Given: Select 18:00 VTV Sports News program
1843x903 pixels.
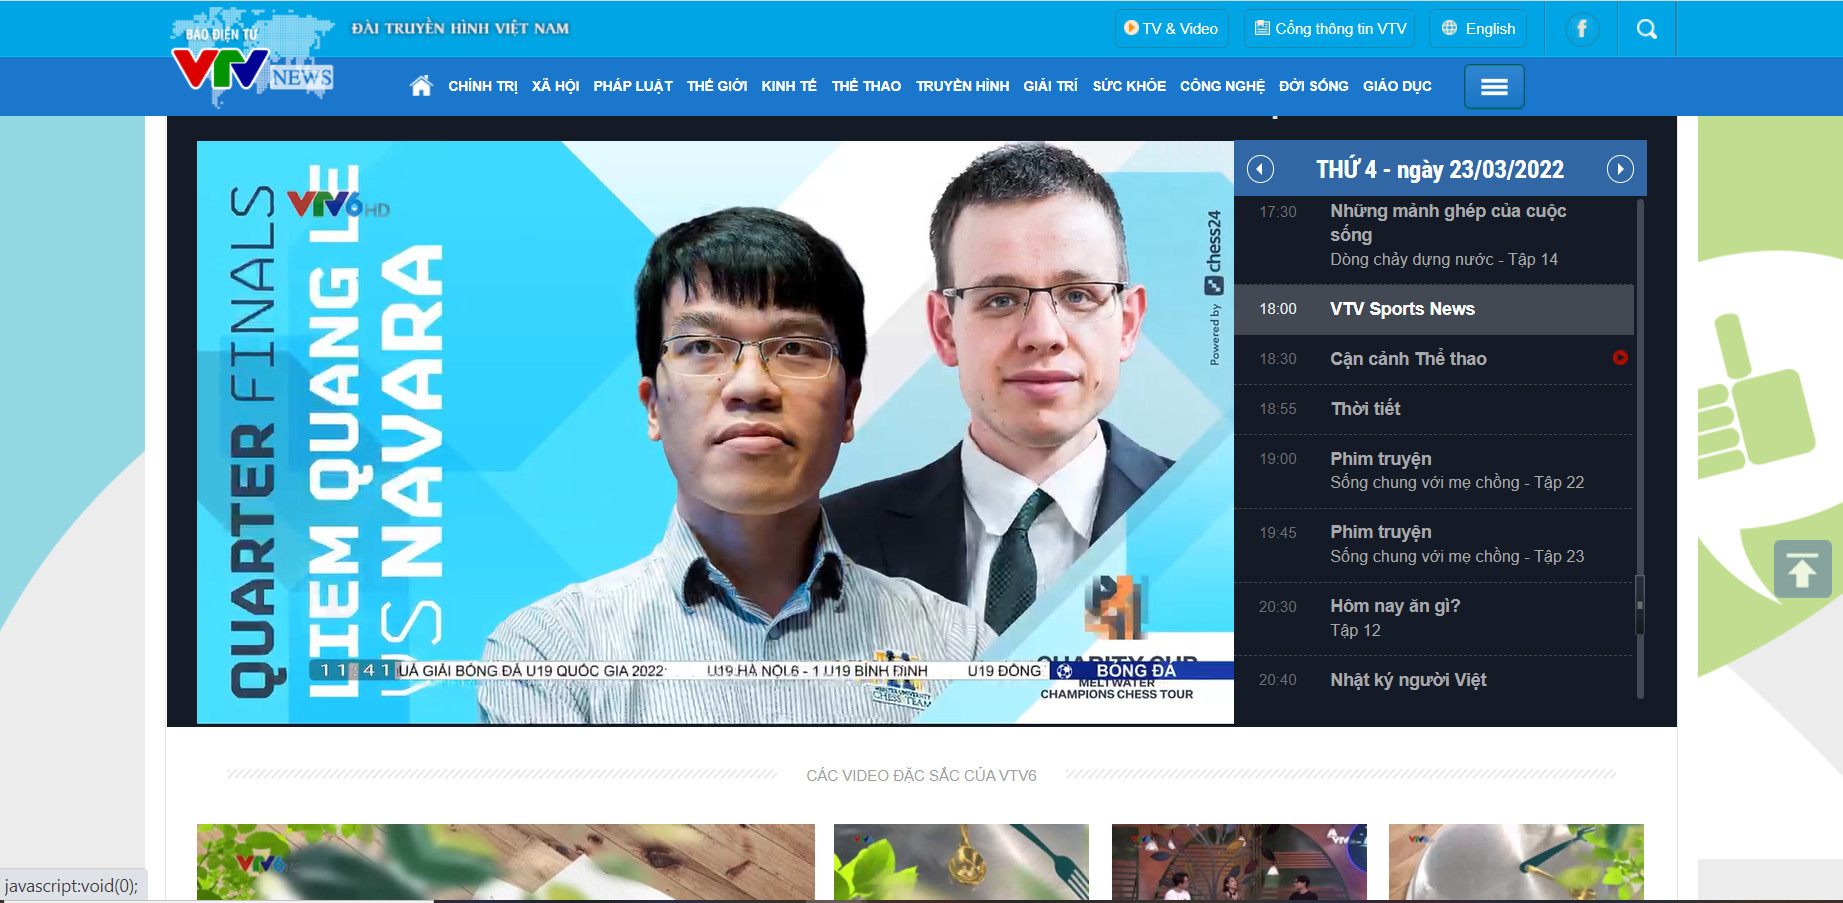Looking at the screenshot, I should click(x=1434, y=309).
